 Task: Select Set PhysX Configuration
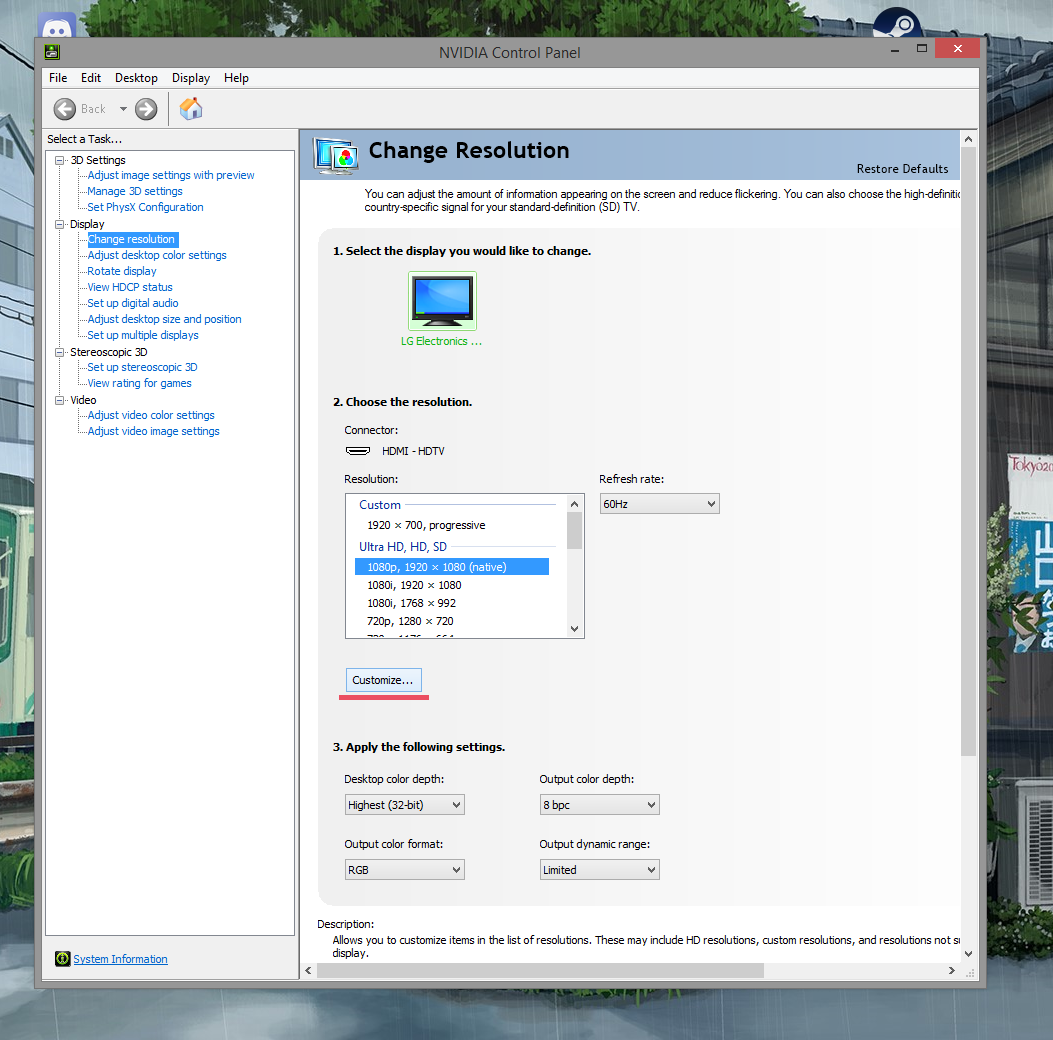pyautogui.click(x=145, y=207)
